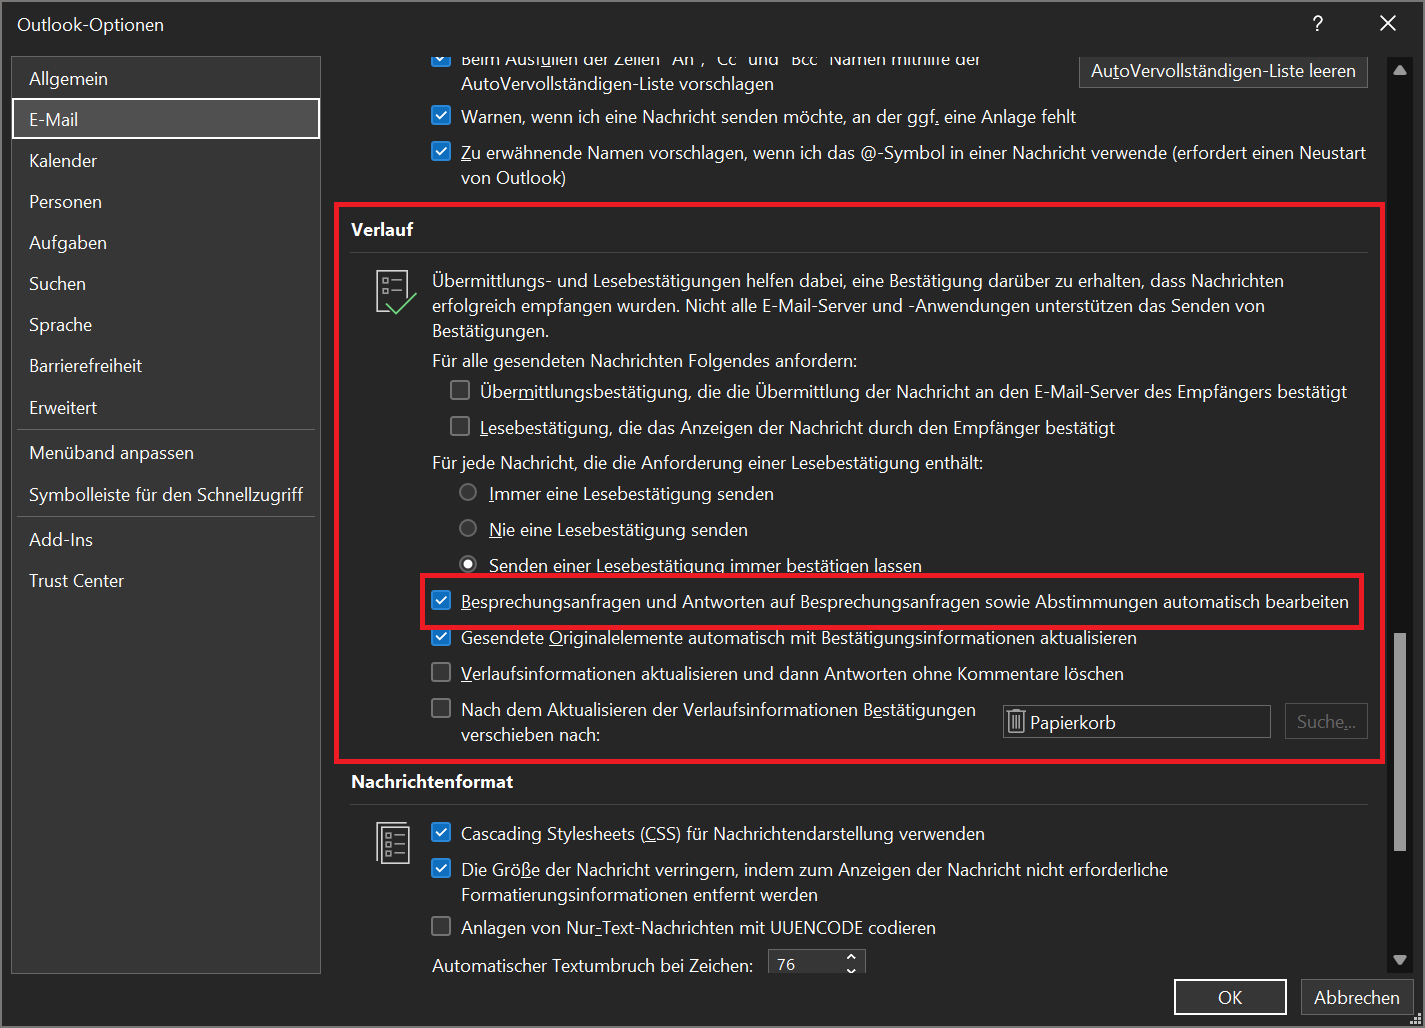Click the Papierkorb trash icon
Screen dimensions: 1425x1028
(1016, 722)
